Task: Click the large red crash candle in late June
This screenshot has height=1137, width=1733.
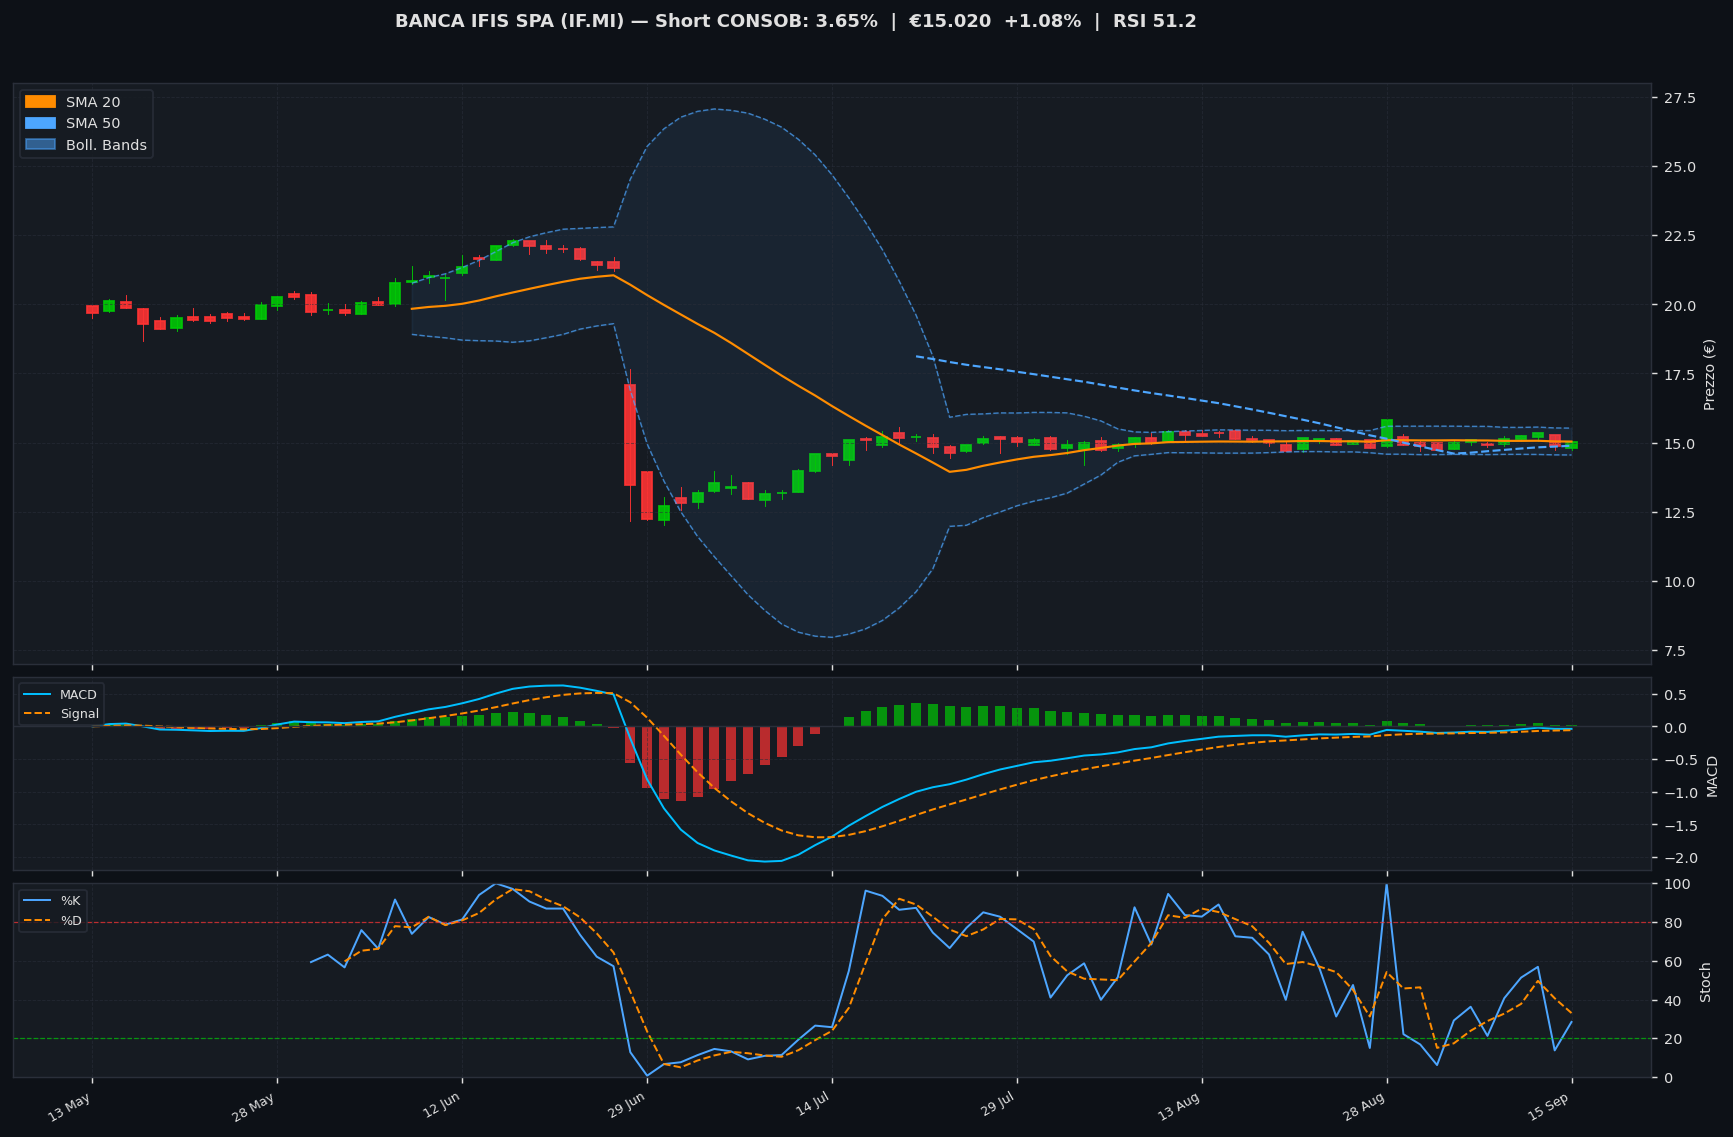Action: pyautogui.click(x=630, y=435)
